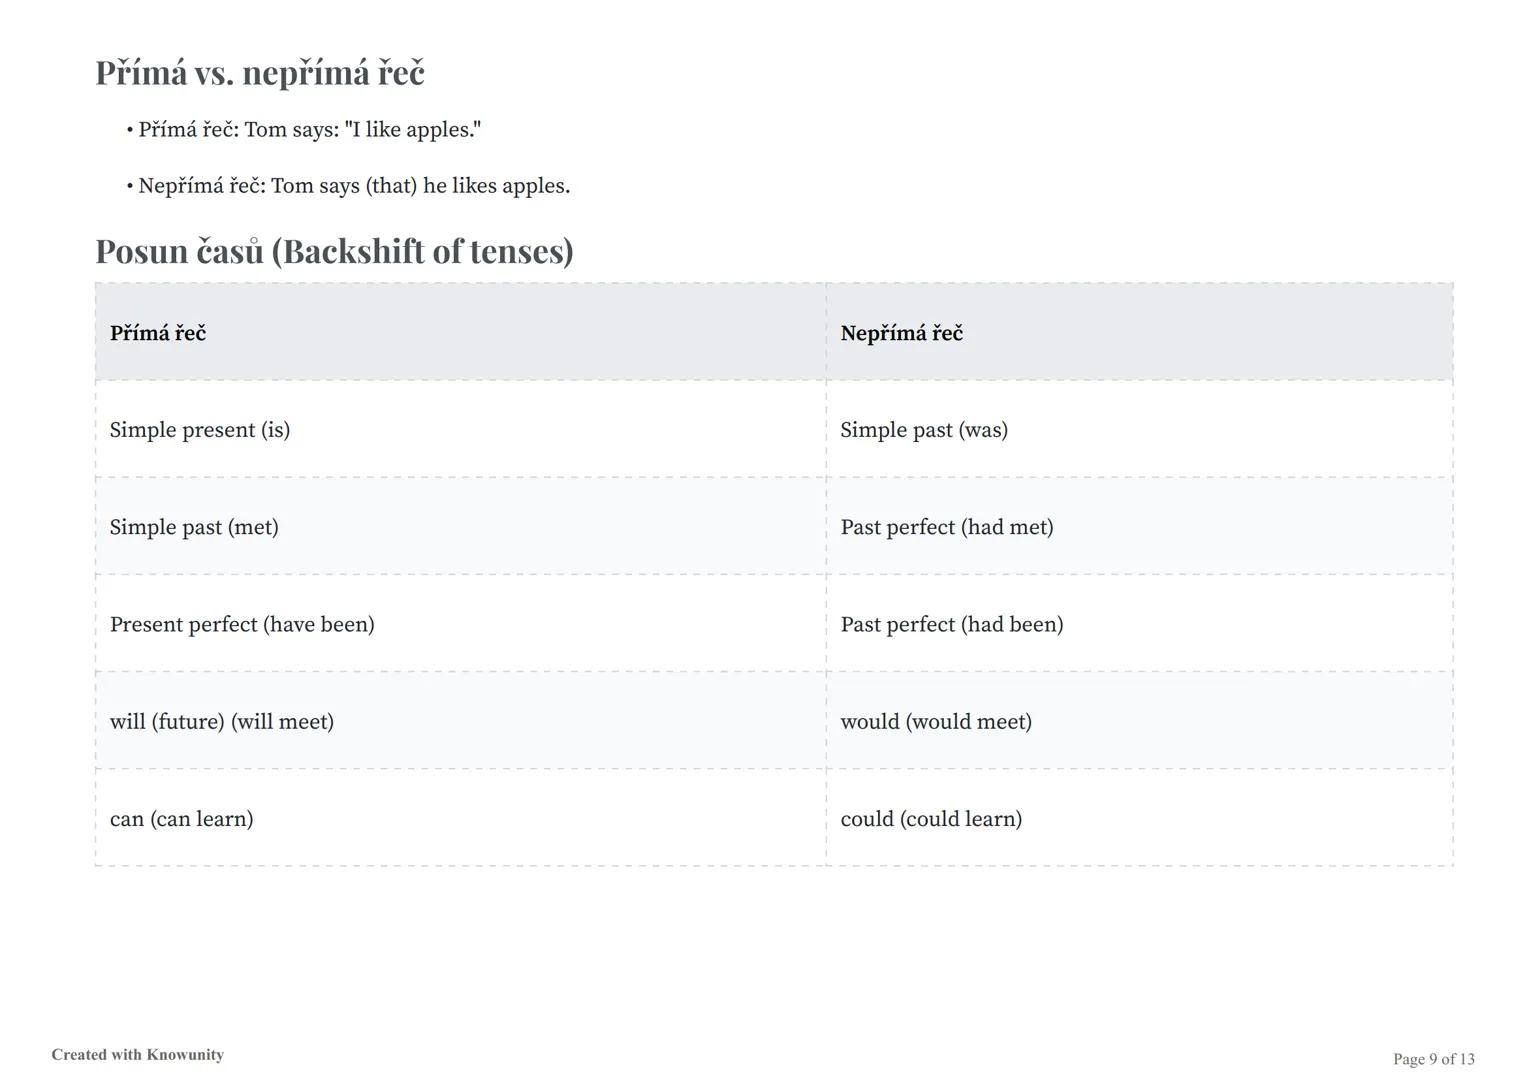
Task: Click the "Nepřímá řeč" table column header
Action: click(x=901, y=333)
